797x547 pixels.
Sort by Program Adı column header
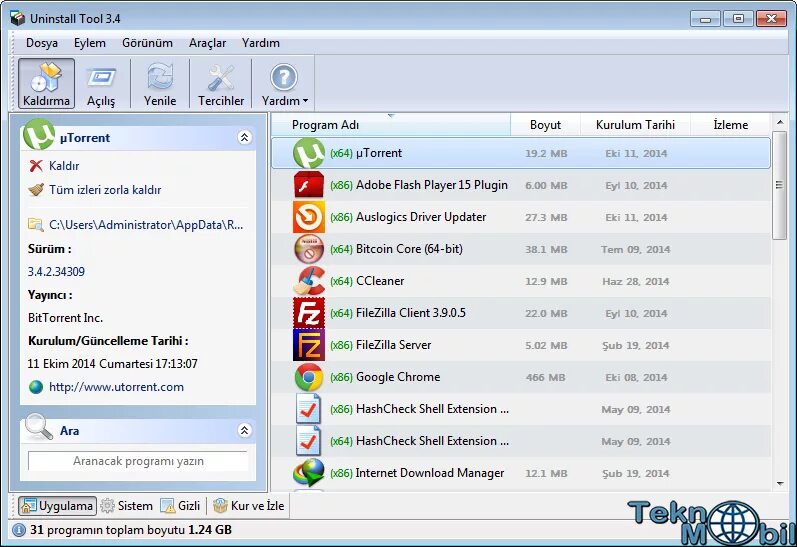pyautogui.click(x=390, y=125)
